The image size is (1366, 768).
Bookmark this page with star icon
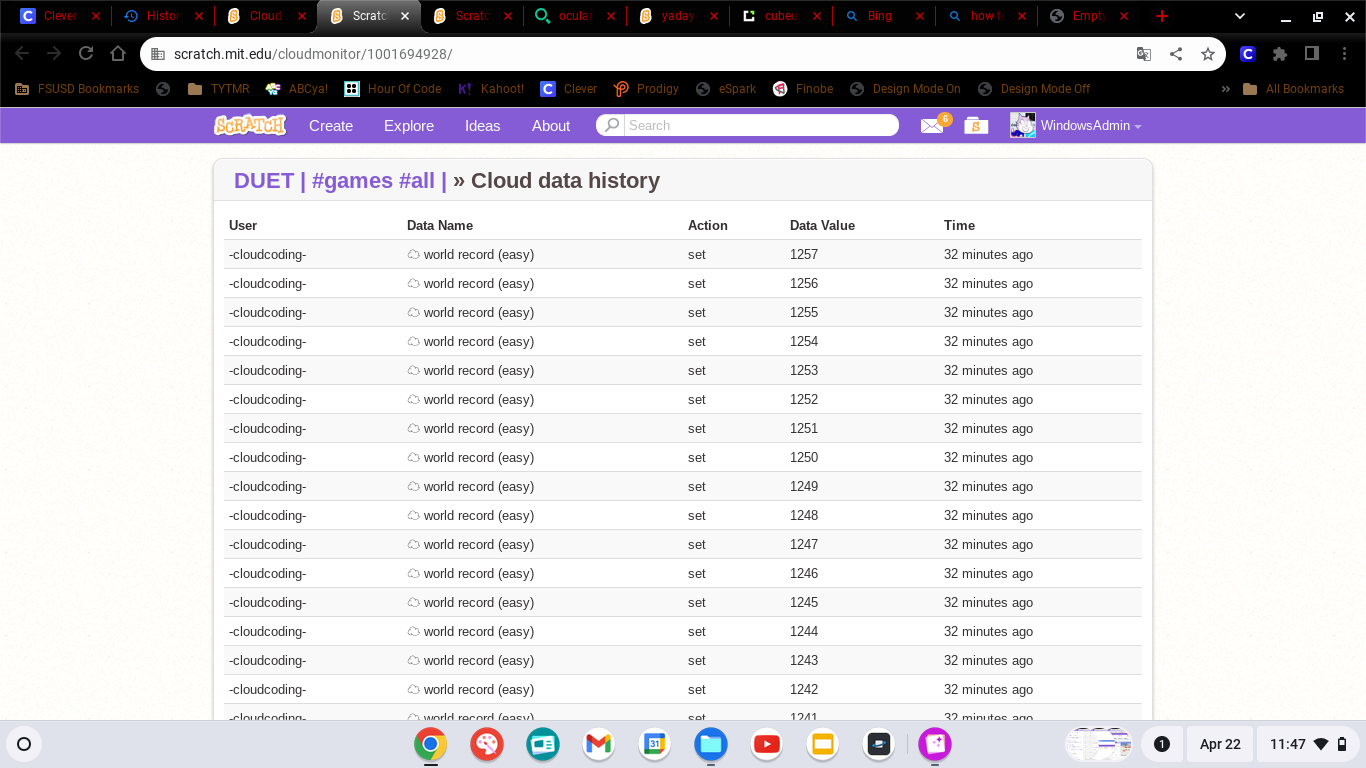[x=1208, y=54]
